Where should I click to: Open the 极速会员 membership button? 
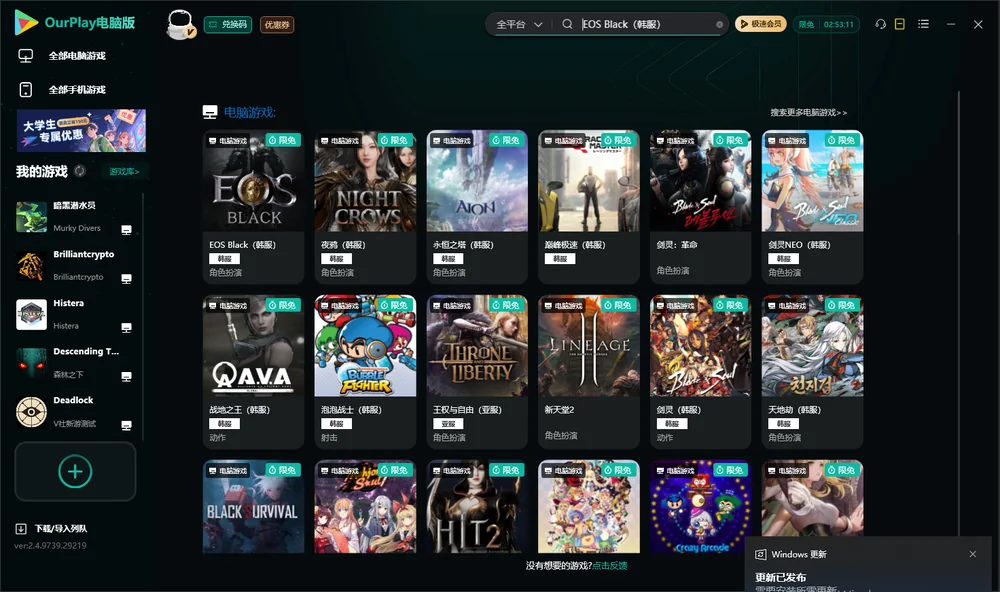click(761, 24)
